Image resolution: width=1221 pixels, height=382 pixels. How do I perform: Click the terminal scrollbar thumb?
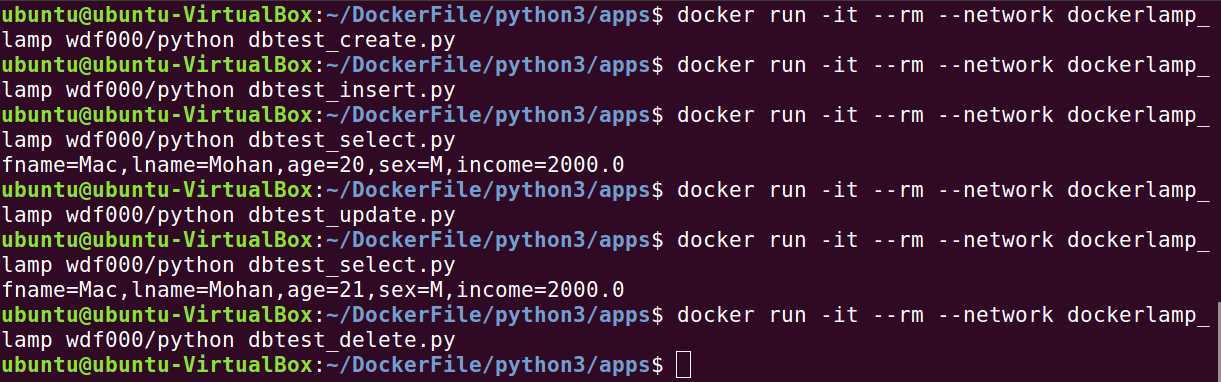click(1217, 340)
